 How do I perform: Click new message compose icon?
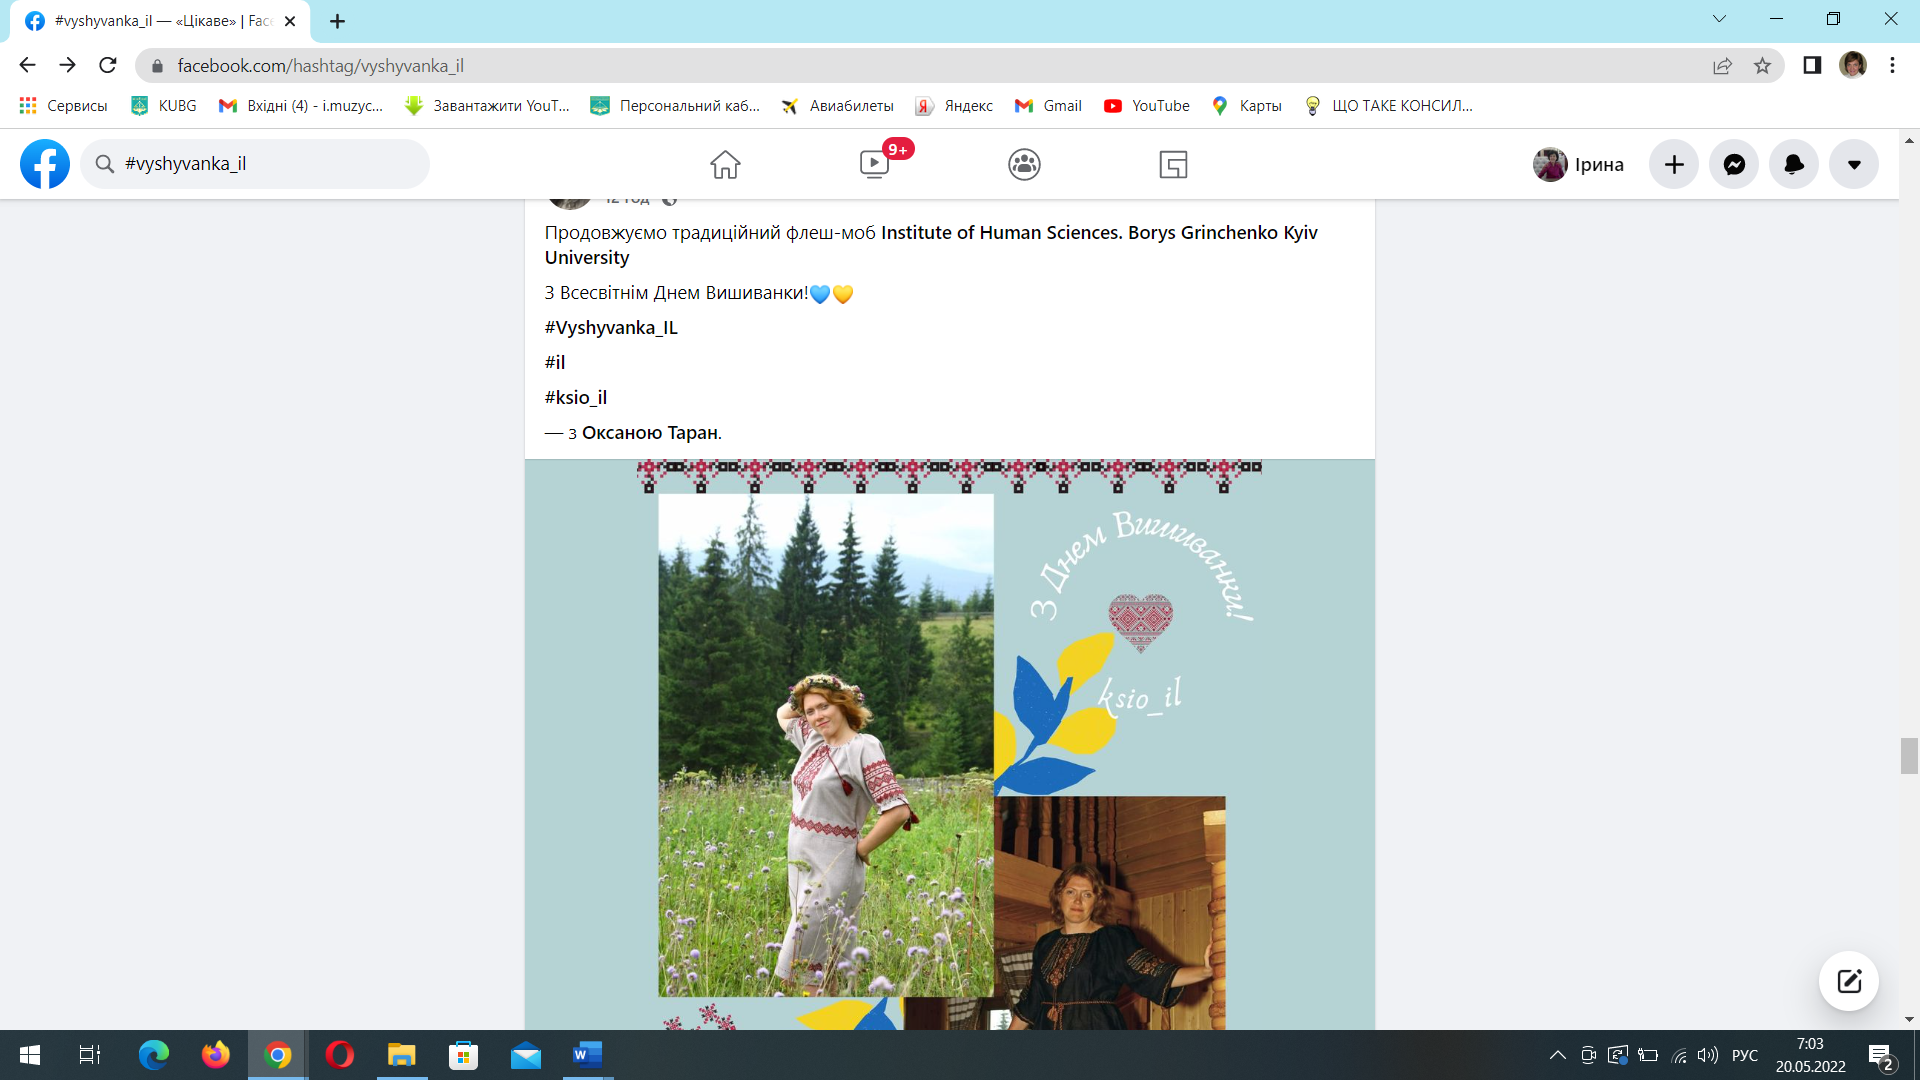click(1848, 980)
